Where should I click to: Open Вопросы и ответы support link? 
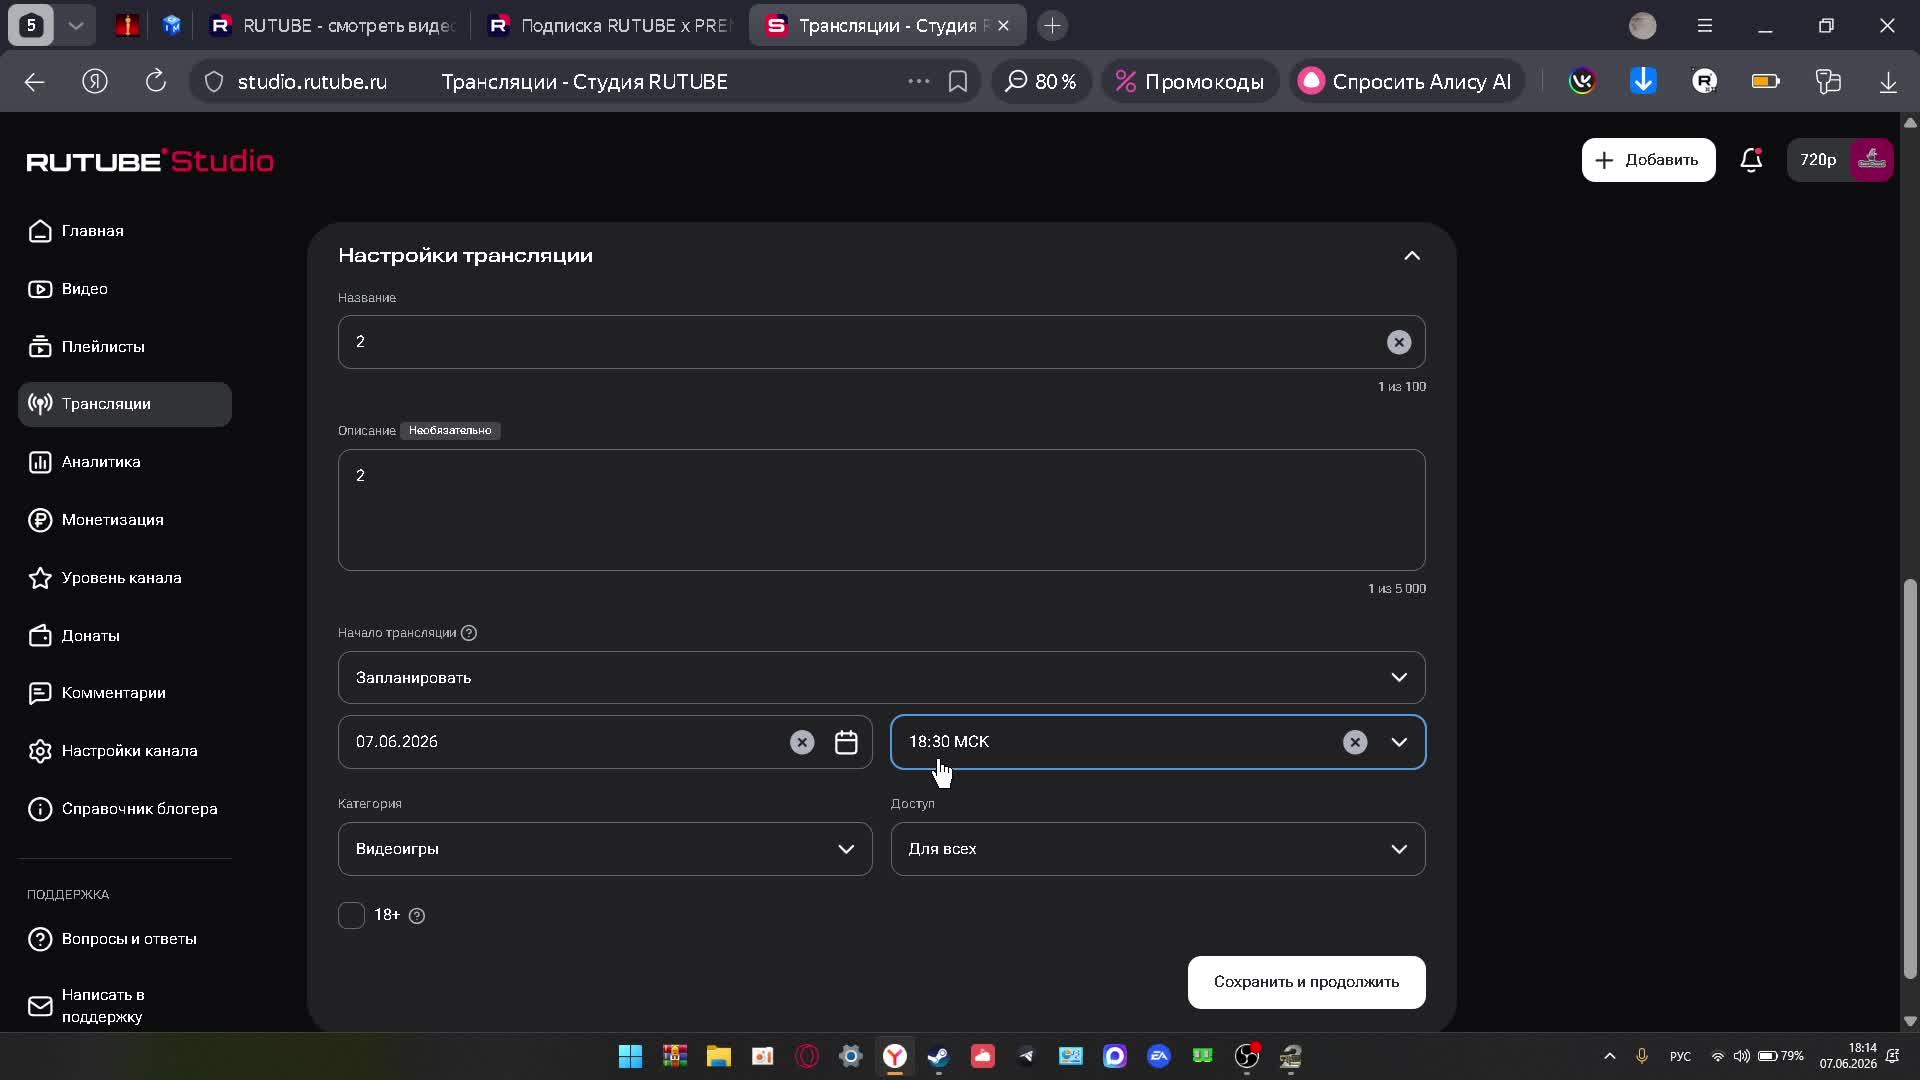click(x=125, y=939)
